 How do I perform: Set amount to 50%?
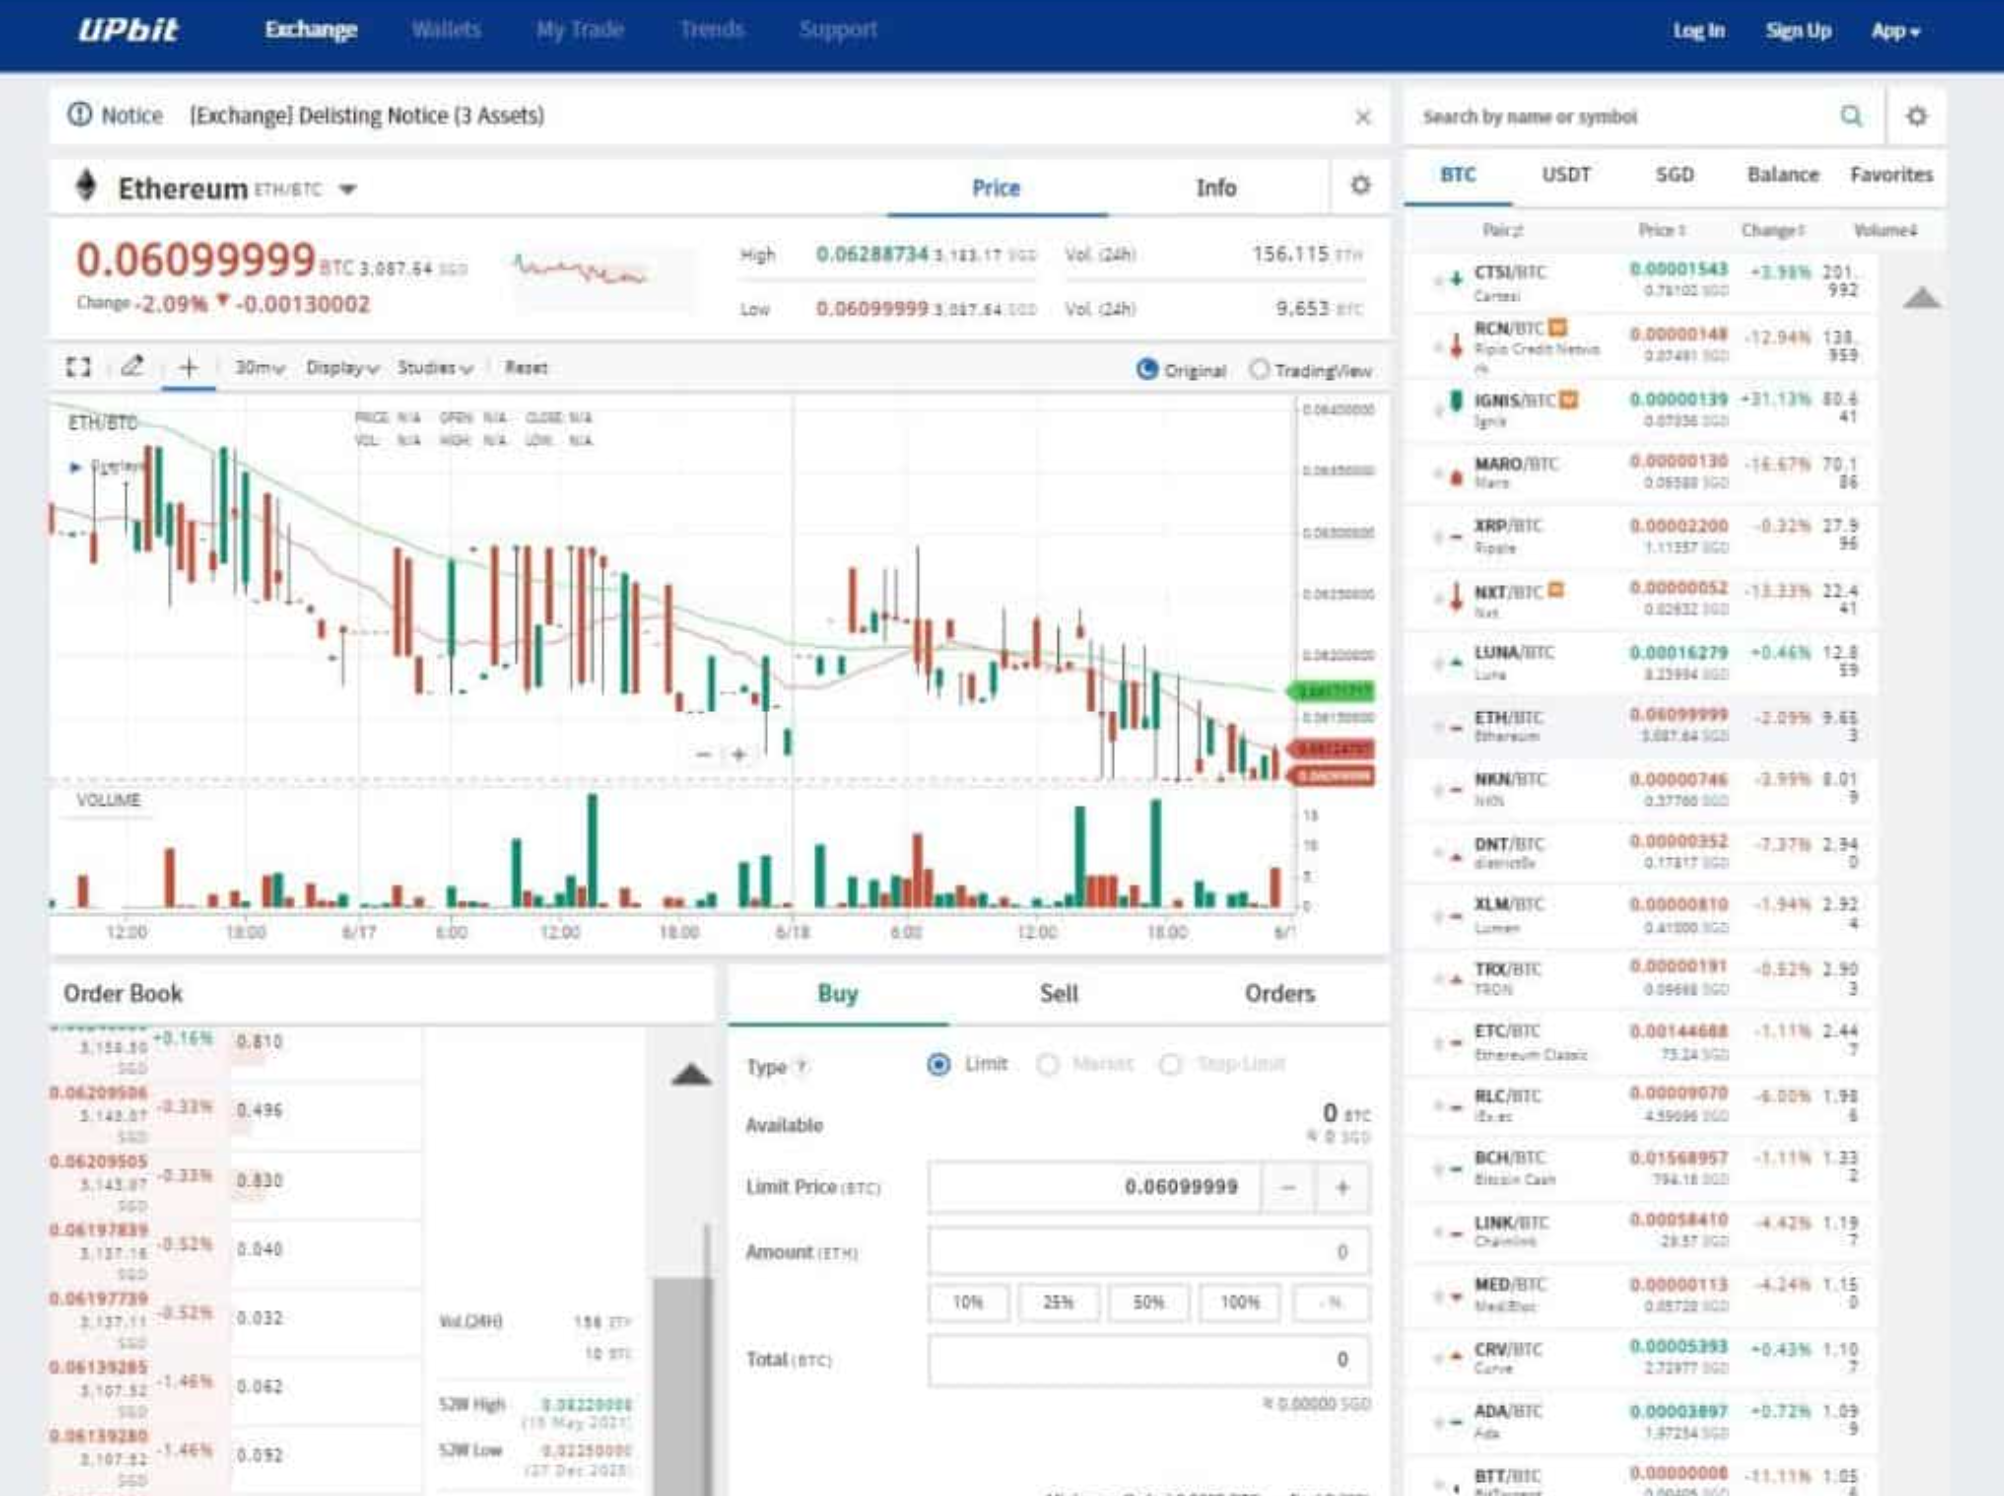[1149, 1302]
